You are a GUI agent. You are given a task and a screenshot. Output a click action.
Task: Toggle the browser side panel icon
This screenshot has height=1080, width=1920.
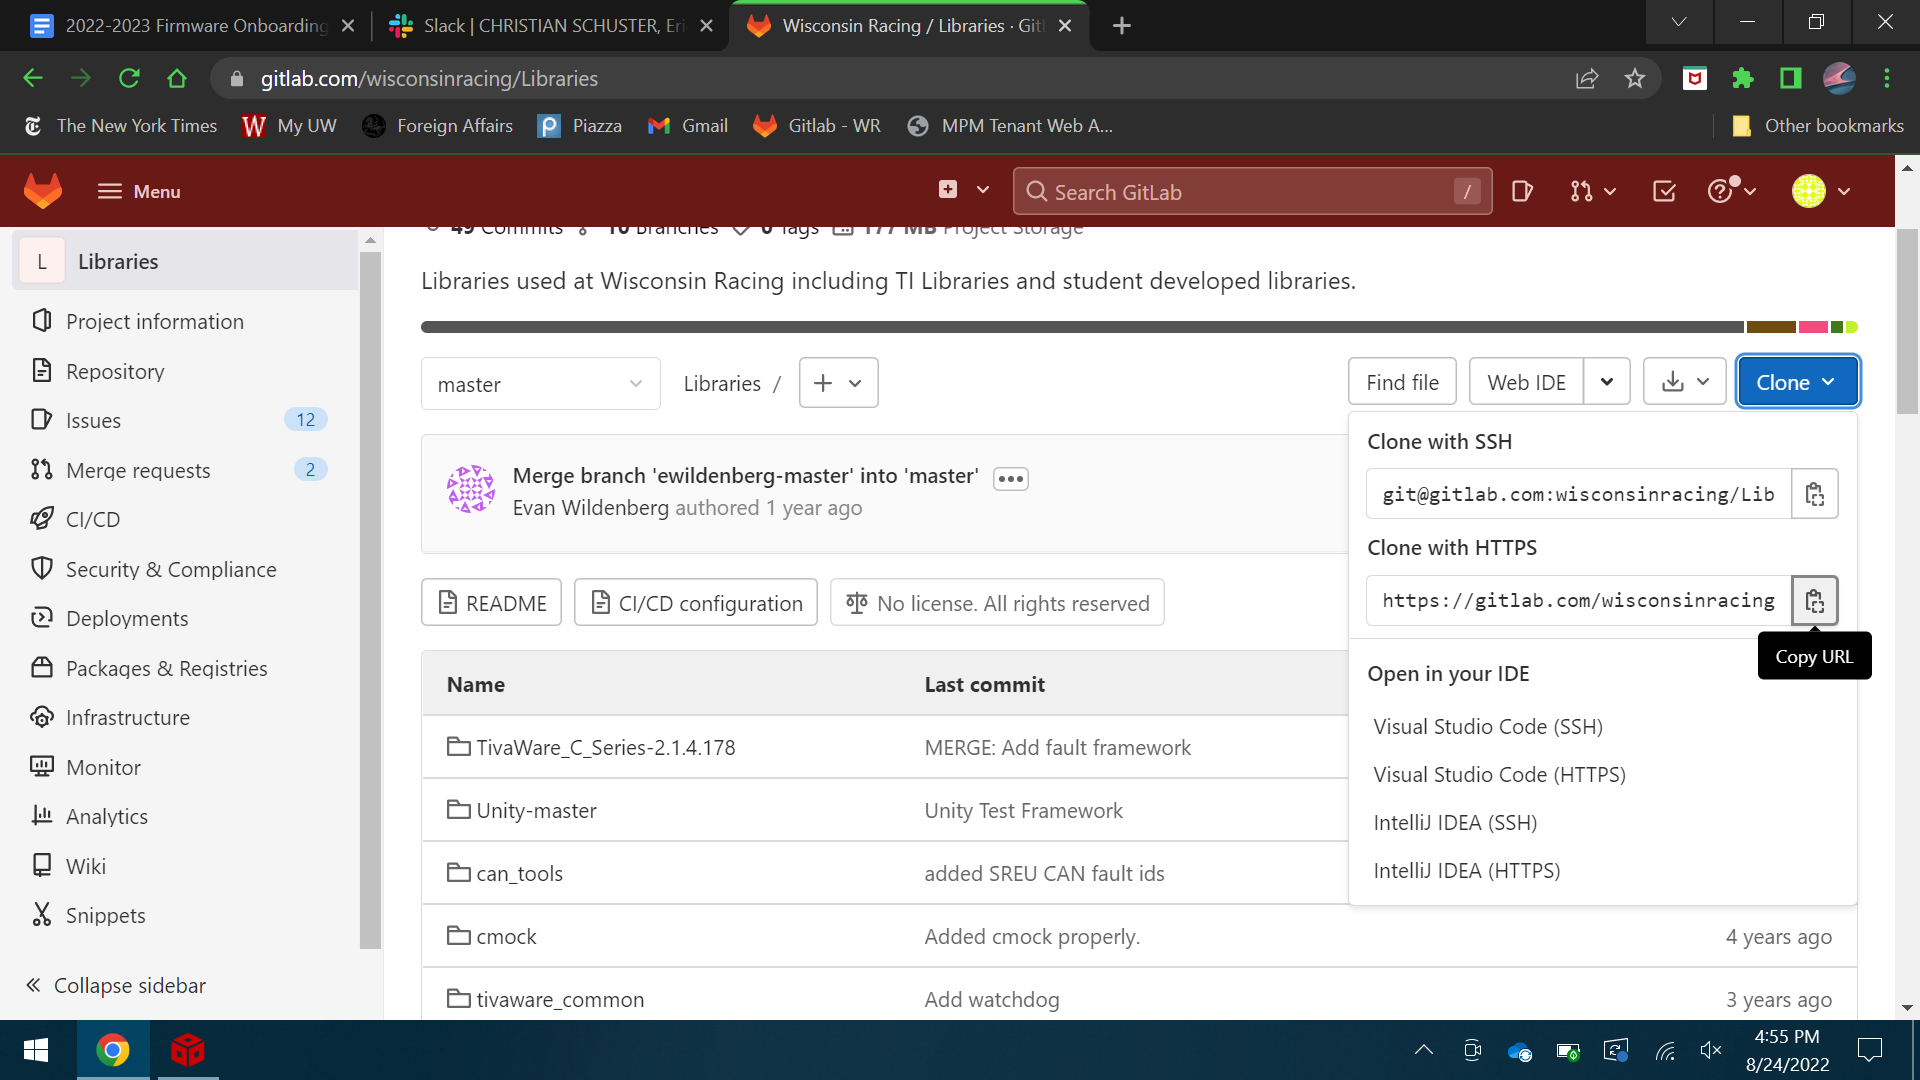point(1790,78)
